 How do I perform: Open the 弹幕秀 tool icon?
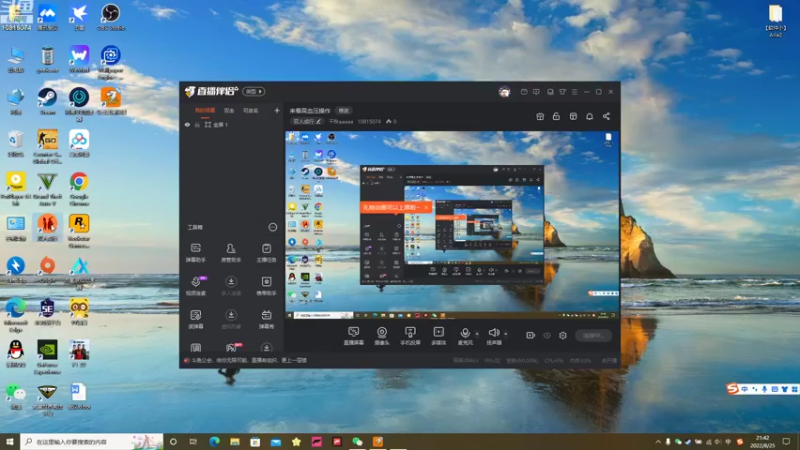266,319
